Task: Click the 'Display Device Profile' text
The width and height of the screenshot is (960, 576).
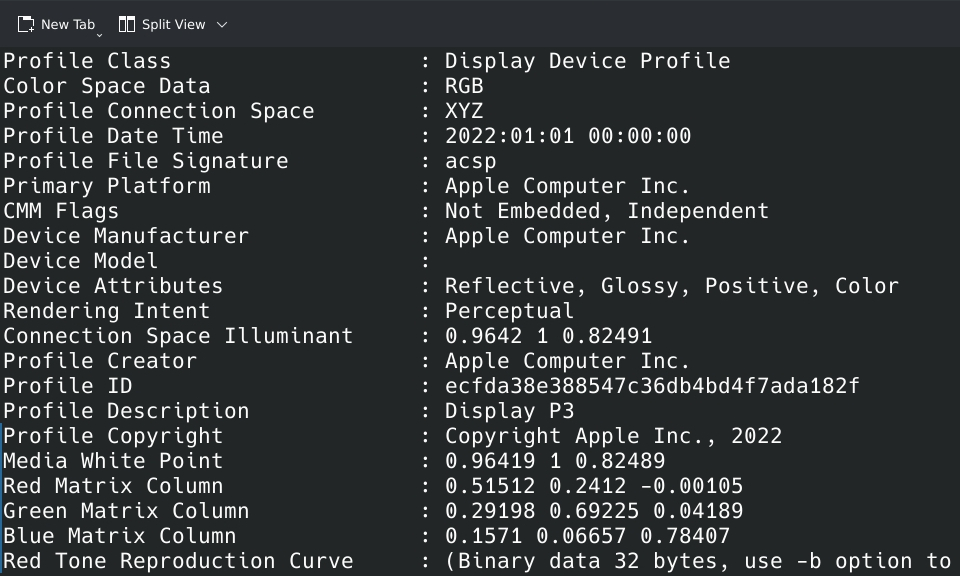Action: coord(587,61)
